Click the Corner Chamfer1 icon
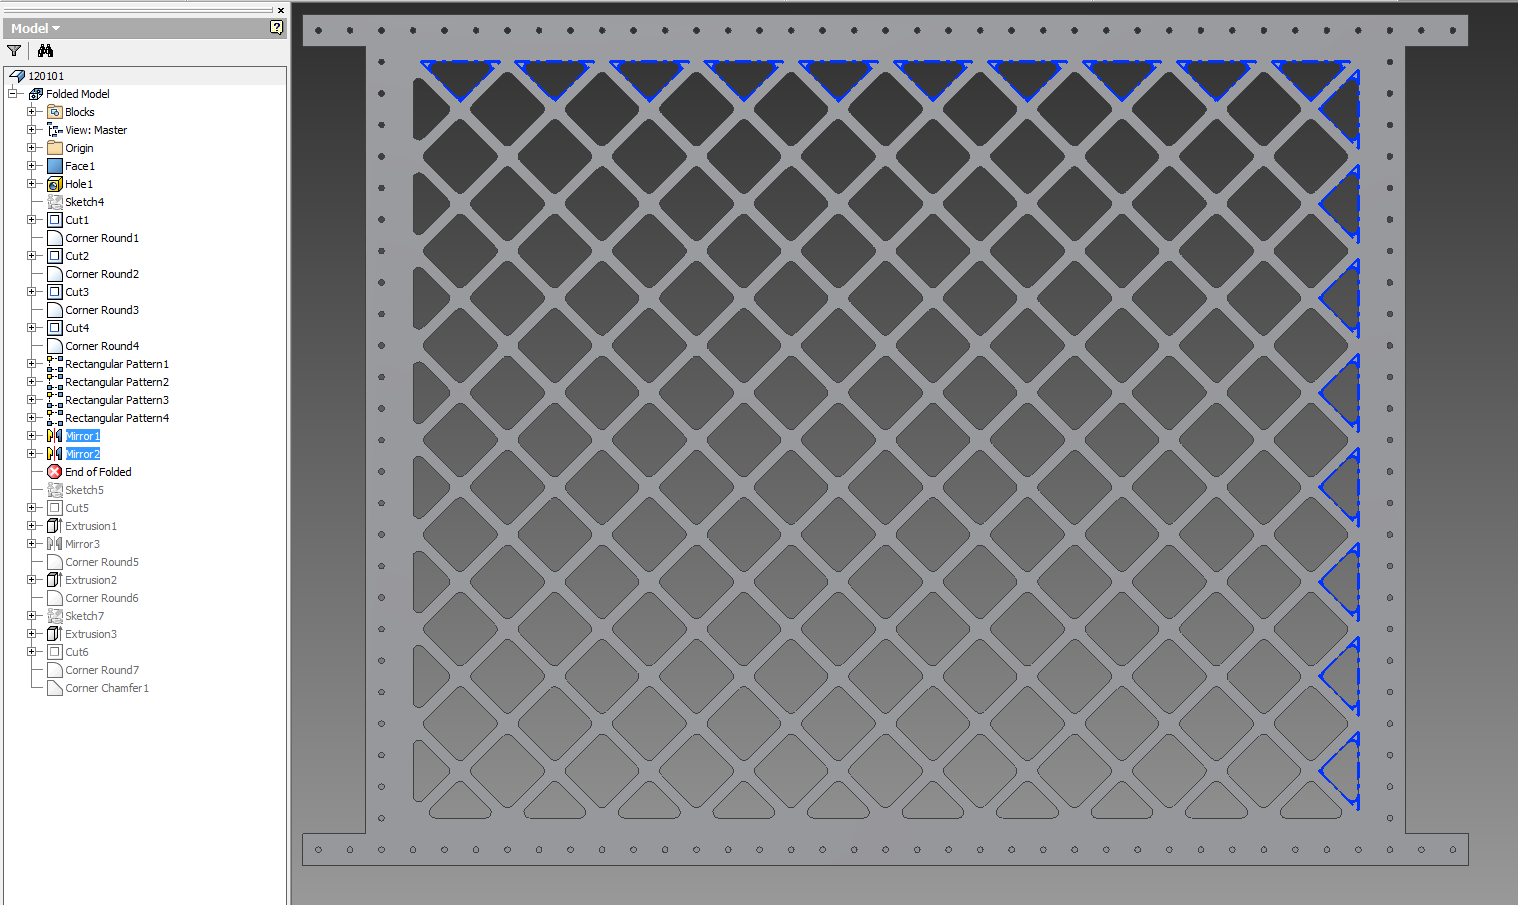 55,688
